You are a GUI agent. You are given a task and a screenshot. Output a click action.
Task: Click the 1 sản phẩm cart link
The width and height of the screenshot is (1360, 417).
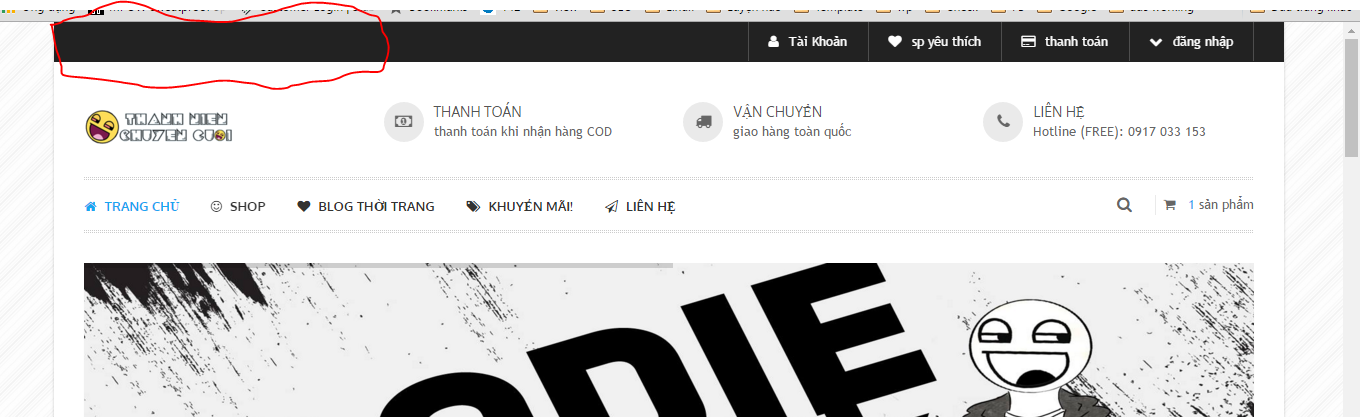coord(1220,205)
